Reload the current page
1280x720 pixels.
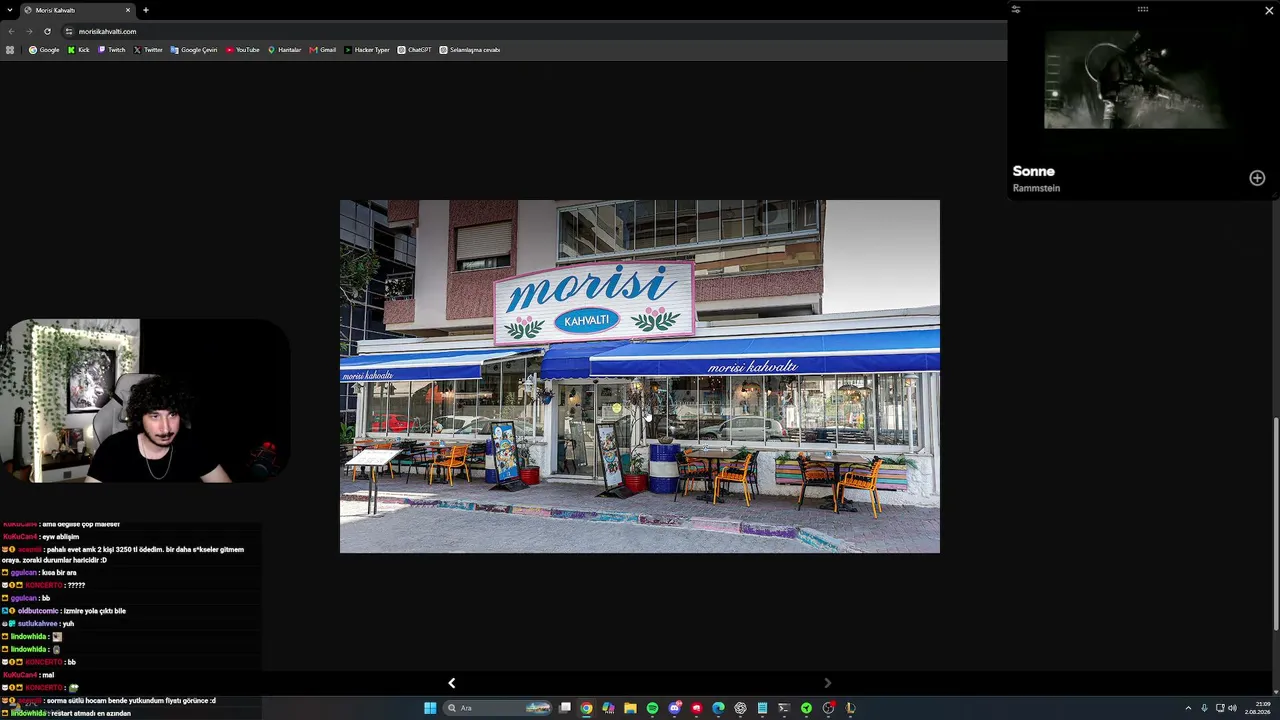point(47,31)
